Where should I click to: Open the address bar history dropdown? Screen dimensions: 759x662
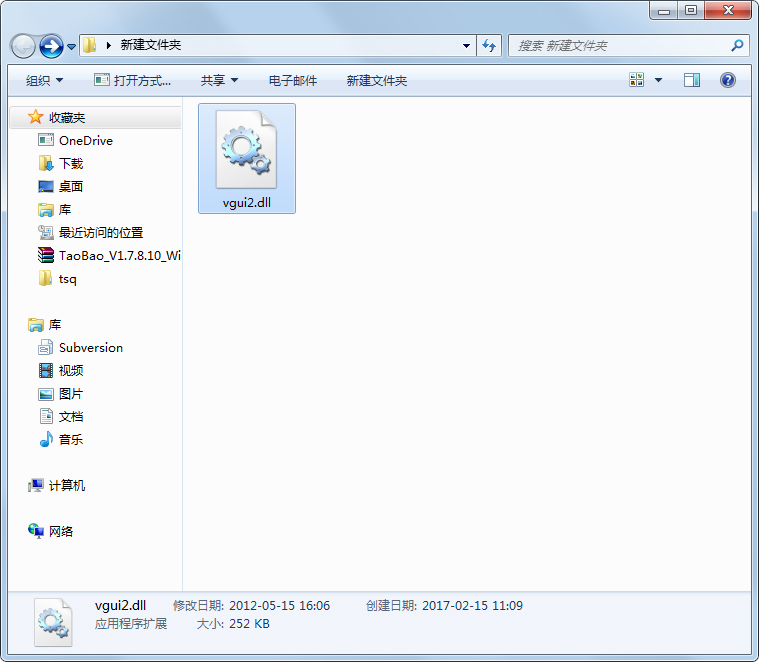pos(467,46)
